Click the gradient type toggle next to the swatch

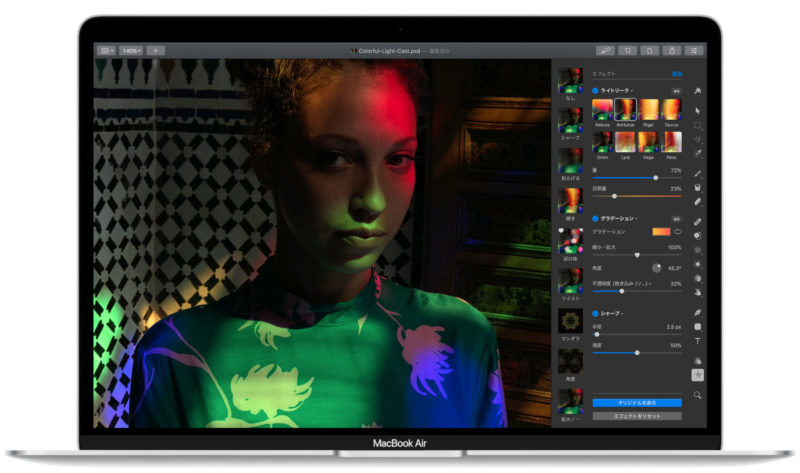[x=678, y=232]
